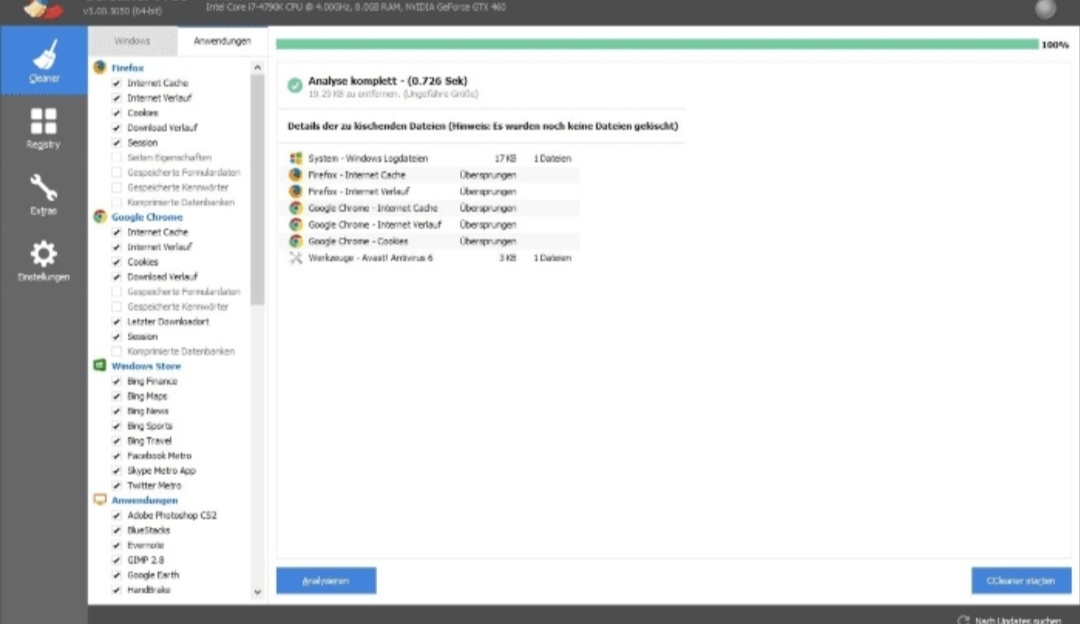Select the Anwendungen tab
Viewport: 1080px width, 624px height.
pos(222,41)
